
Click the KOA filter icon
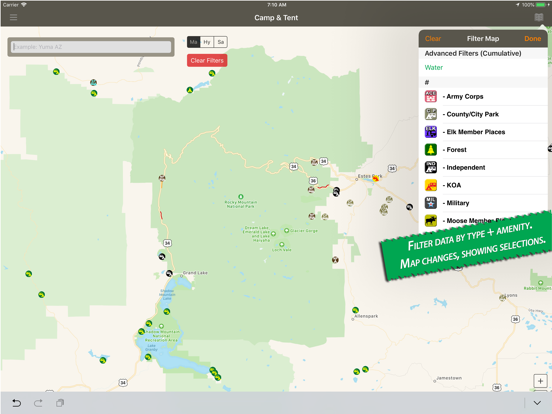point(431,185)
